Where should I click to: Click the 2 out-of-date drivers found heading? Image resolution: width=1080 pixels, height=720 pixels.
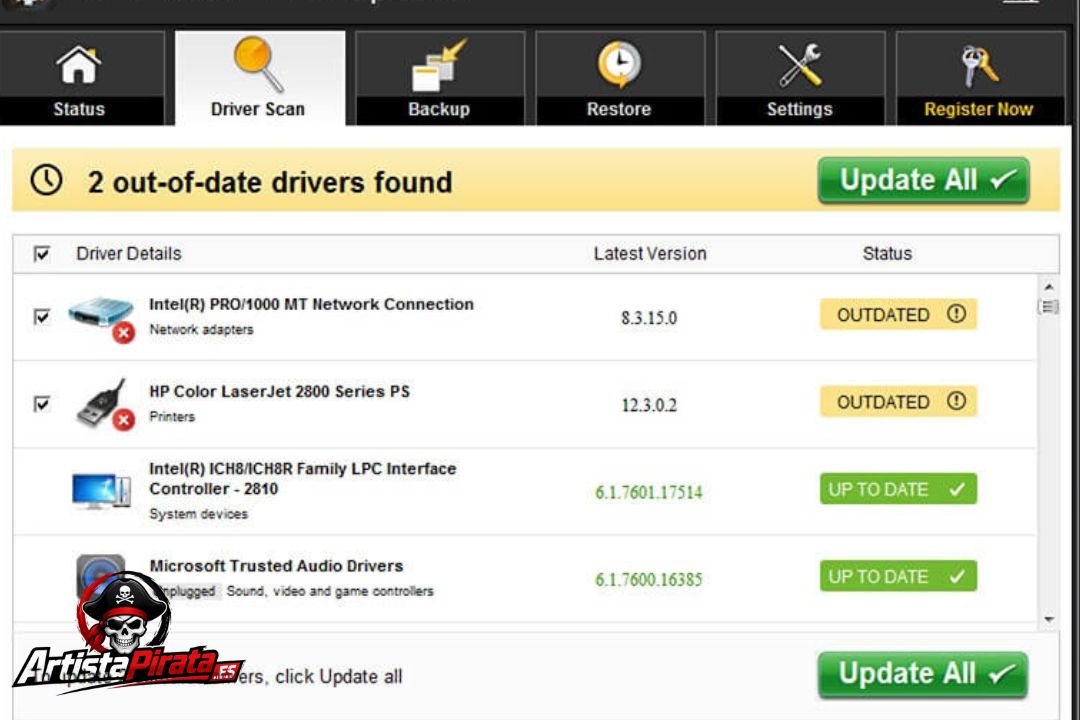(270, 183)
